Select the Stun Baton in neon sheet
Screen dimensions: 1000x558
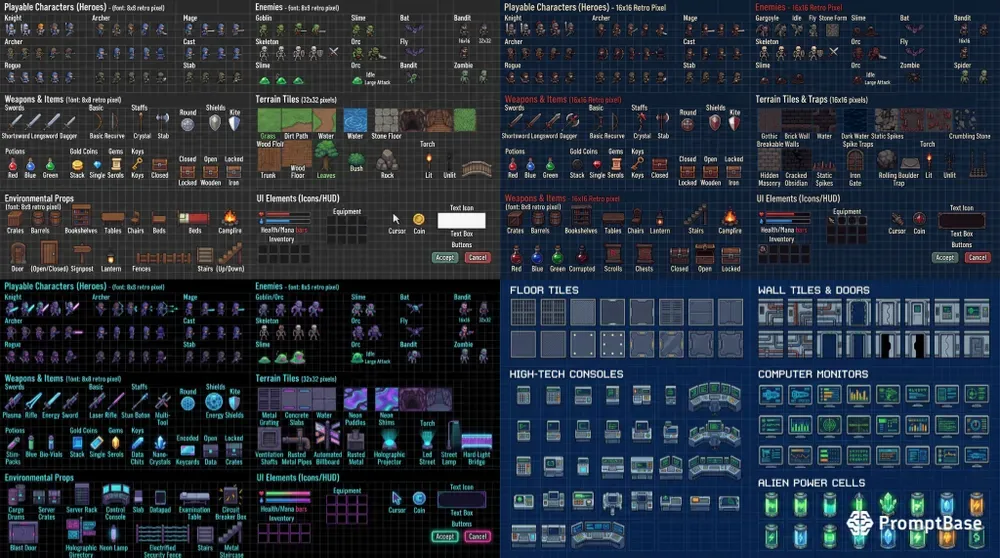click(140, 401)
